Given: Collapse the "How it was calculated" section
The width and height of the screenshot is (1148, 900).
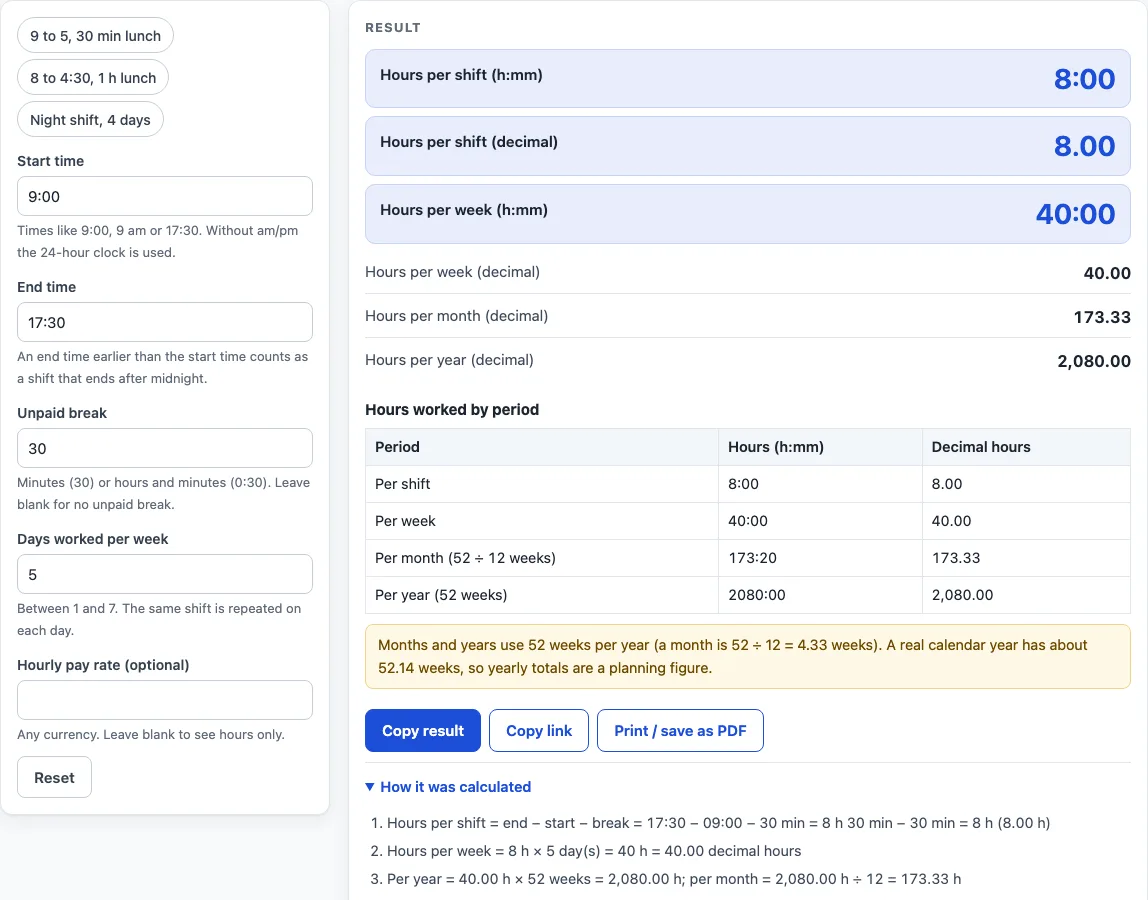Looking at the screenshot, I should pos(448,786).
